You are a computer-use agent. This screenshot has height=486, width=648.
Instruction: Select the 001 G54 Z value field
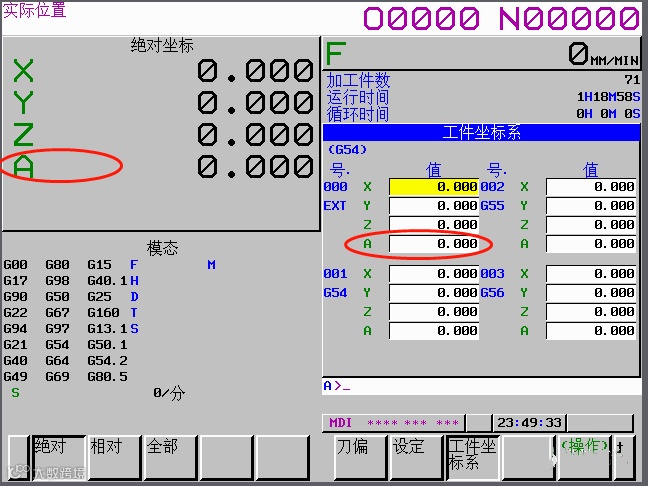click(x=434, y=312)
